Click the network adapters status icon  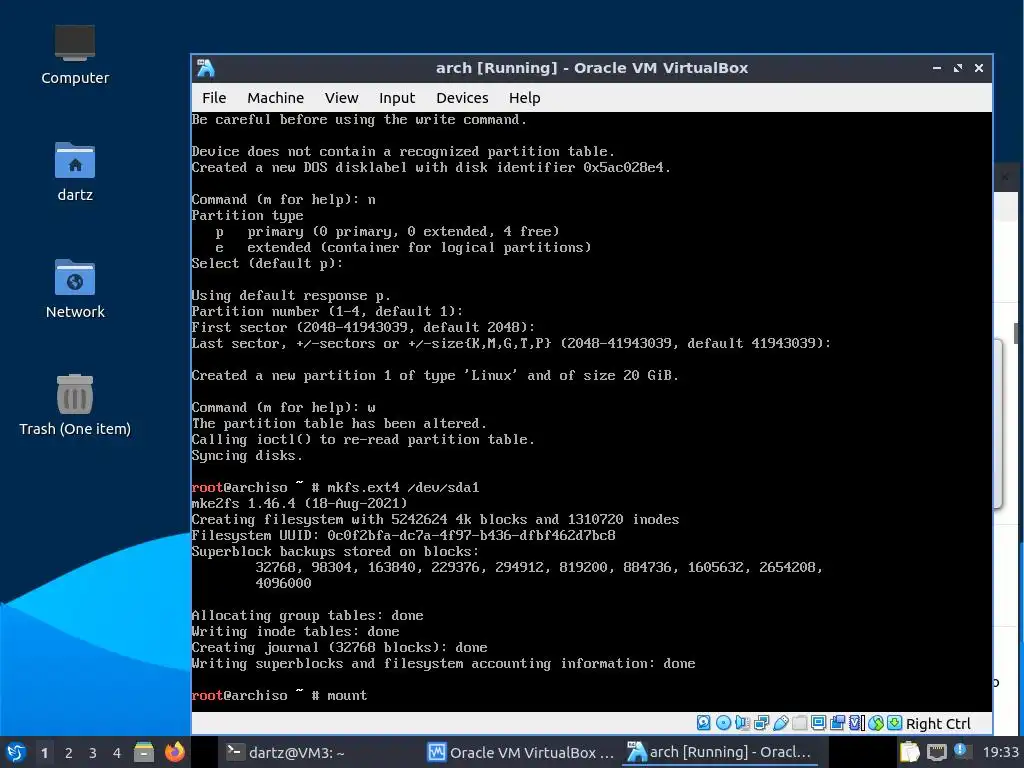pyautogui.click(x=761, y=723)
